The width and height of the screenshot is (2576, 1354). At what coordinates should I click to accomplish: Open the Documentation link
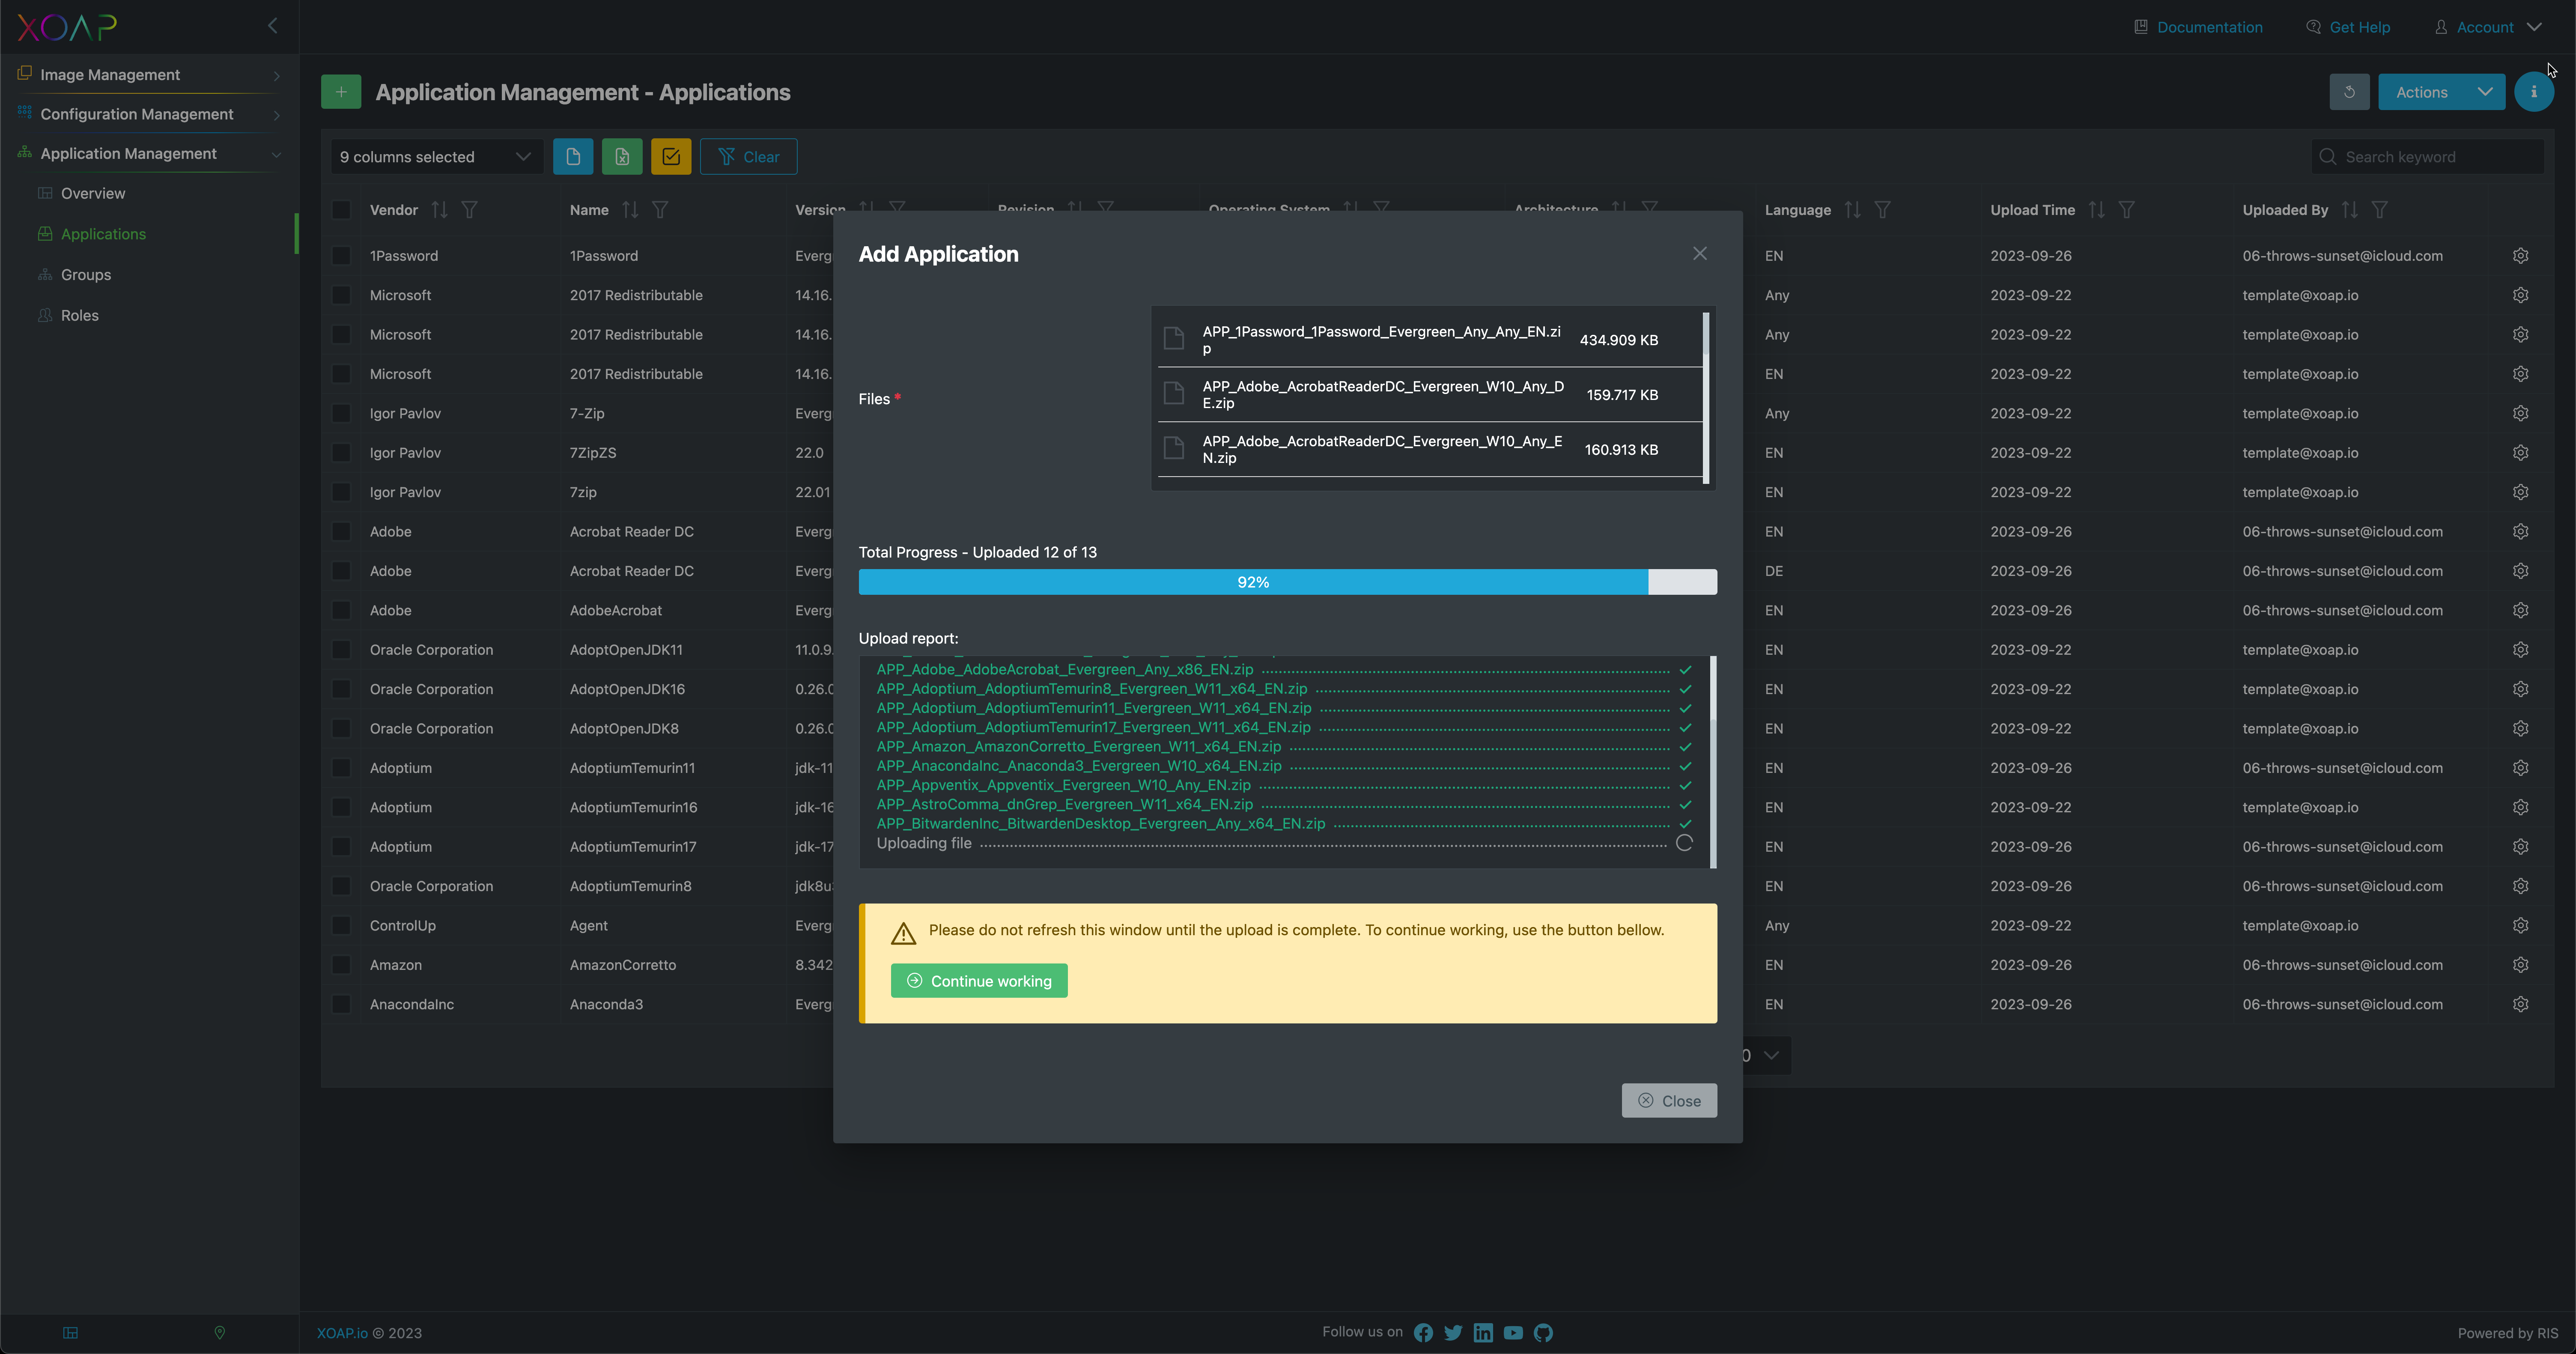coord(2198,27)
